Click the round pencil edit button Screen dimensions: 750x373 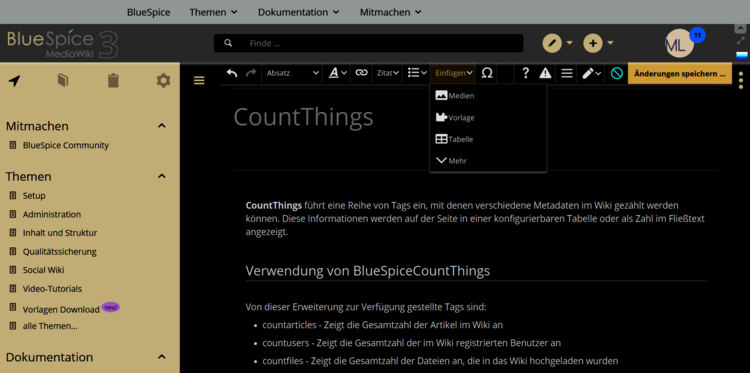(552, 44)
